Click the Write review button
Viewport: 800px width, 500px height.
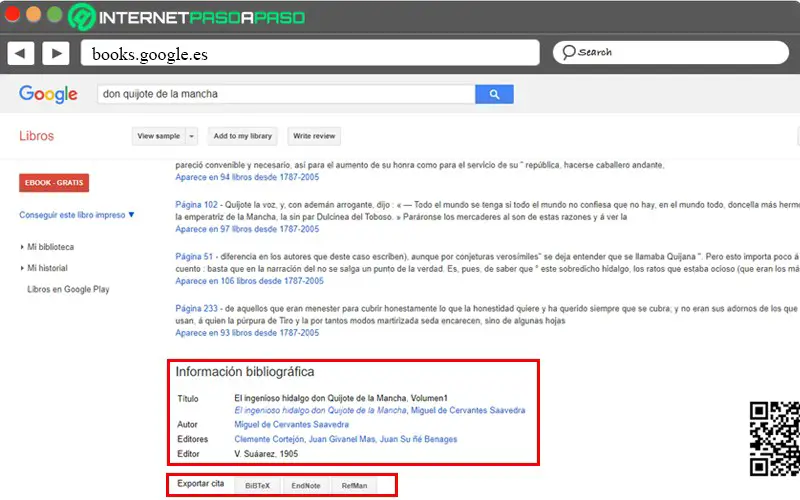pyautogui.click(x=314, y=136)
